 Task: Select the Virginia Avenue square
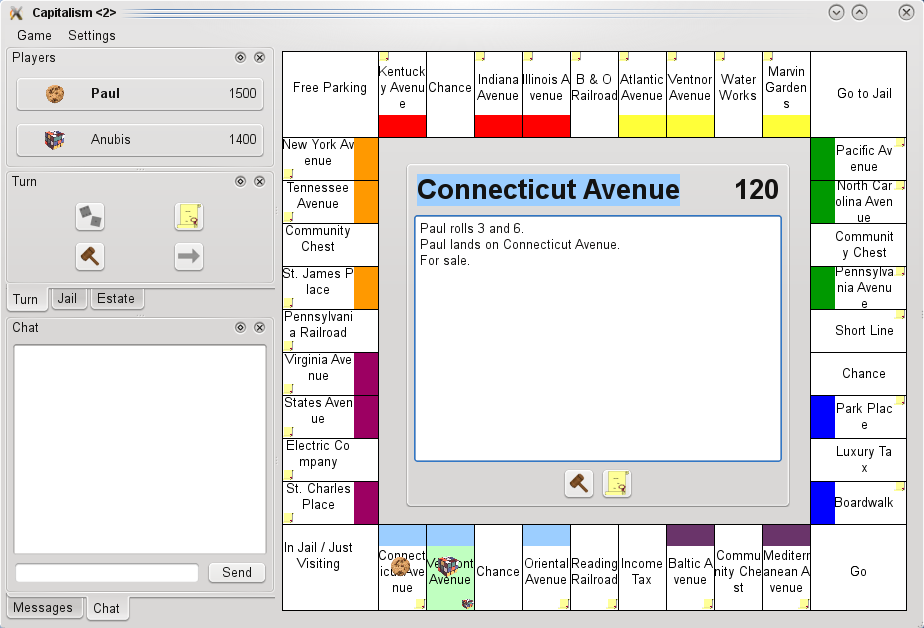330,374
